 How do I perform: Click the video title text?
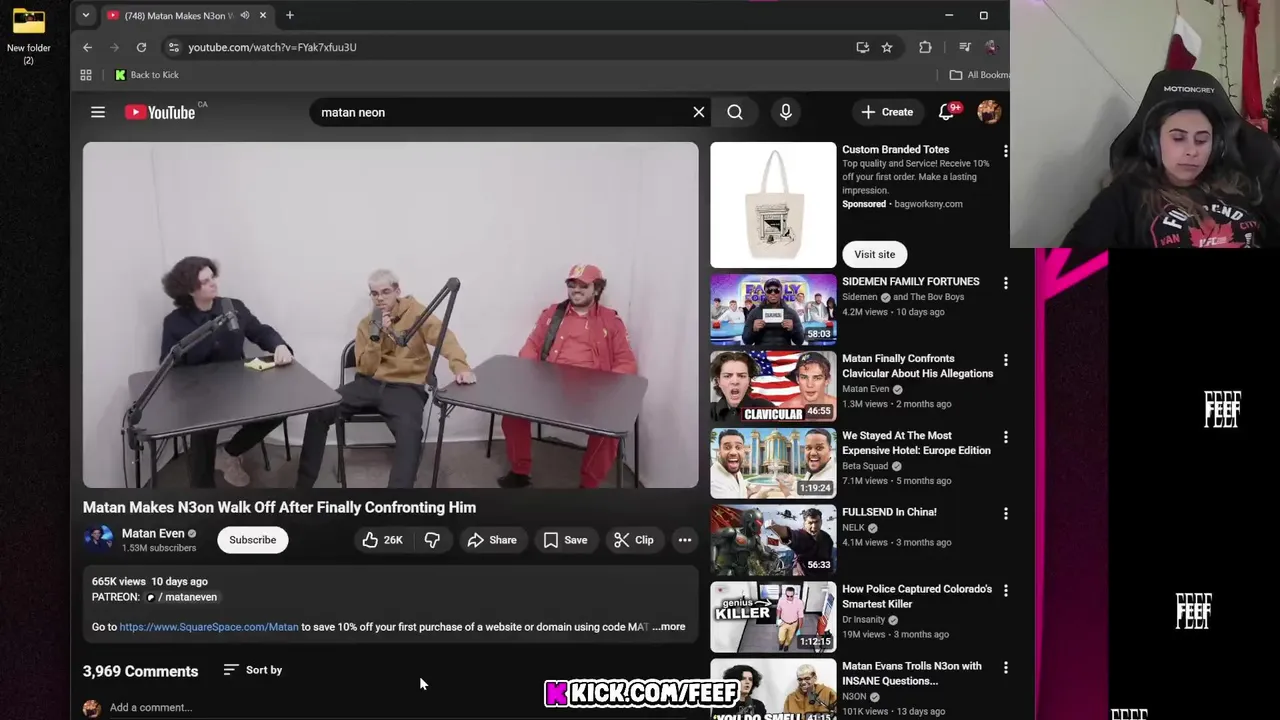(279, 507)
